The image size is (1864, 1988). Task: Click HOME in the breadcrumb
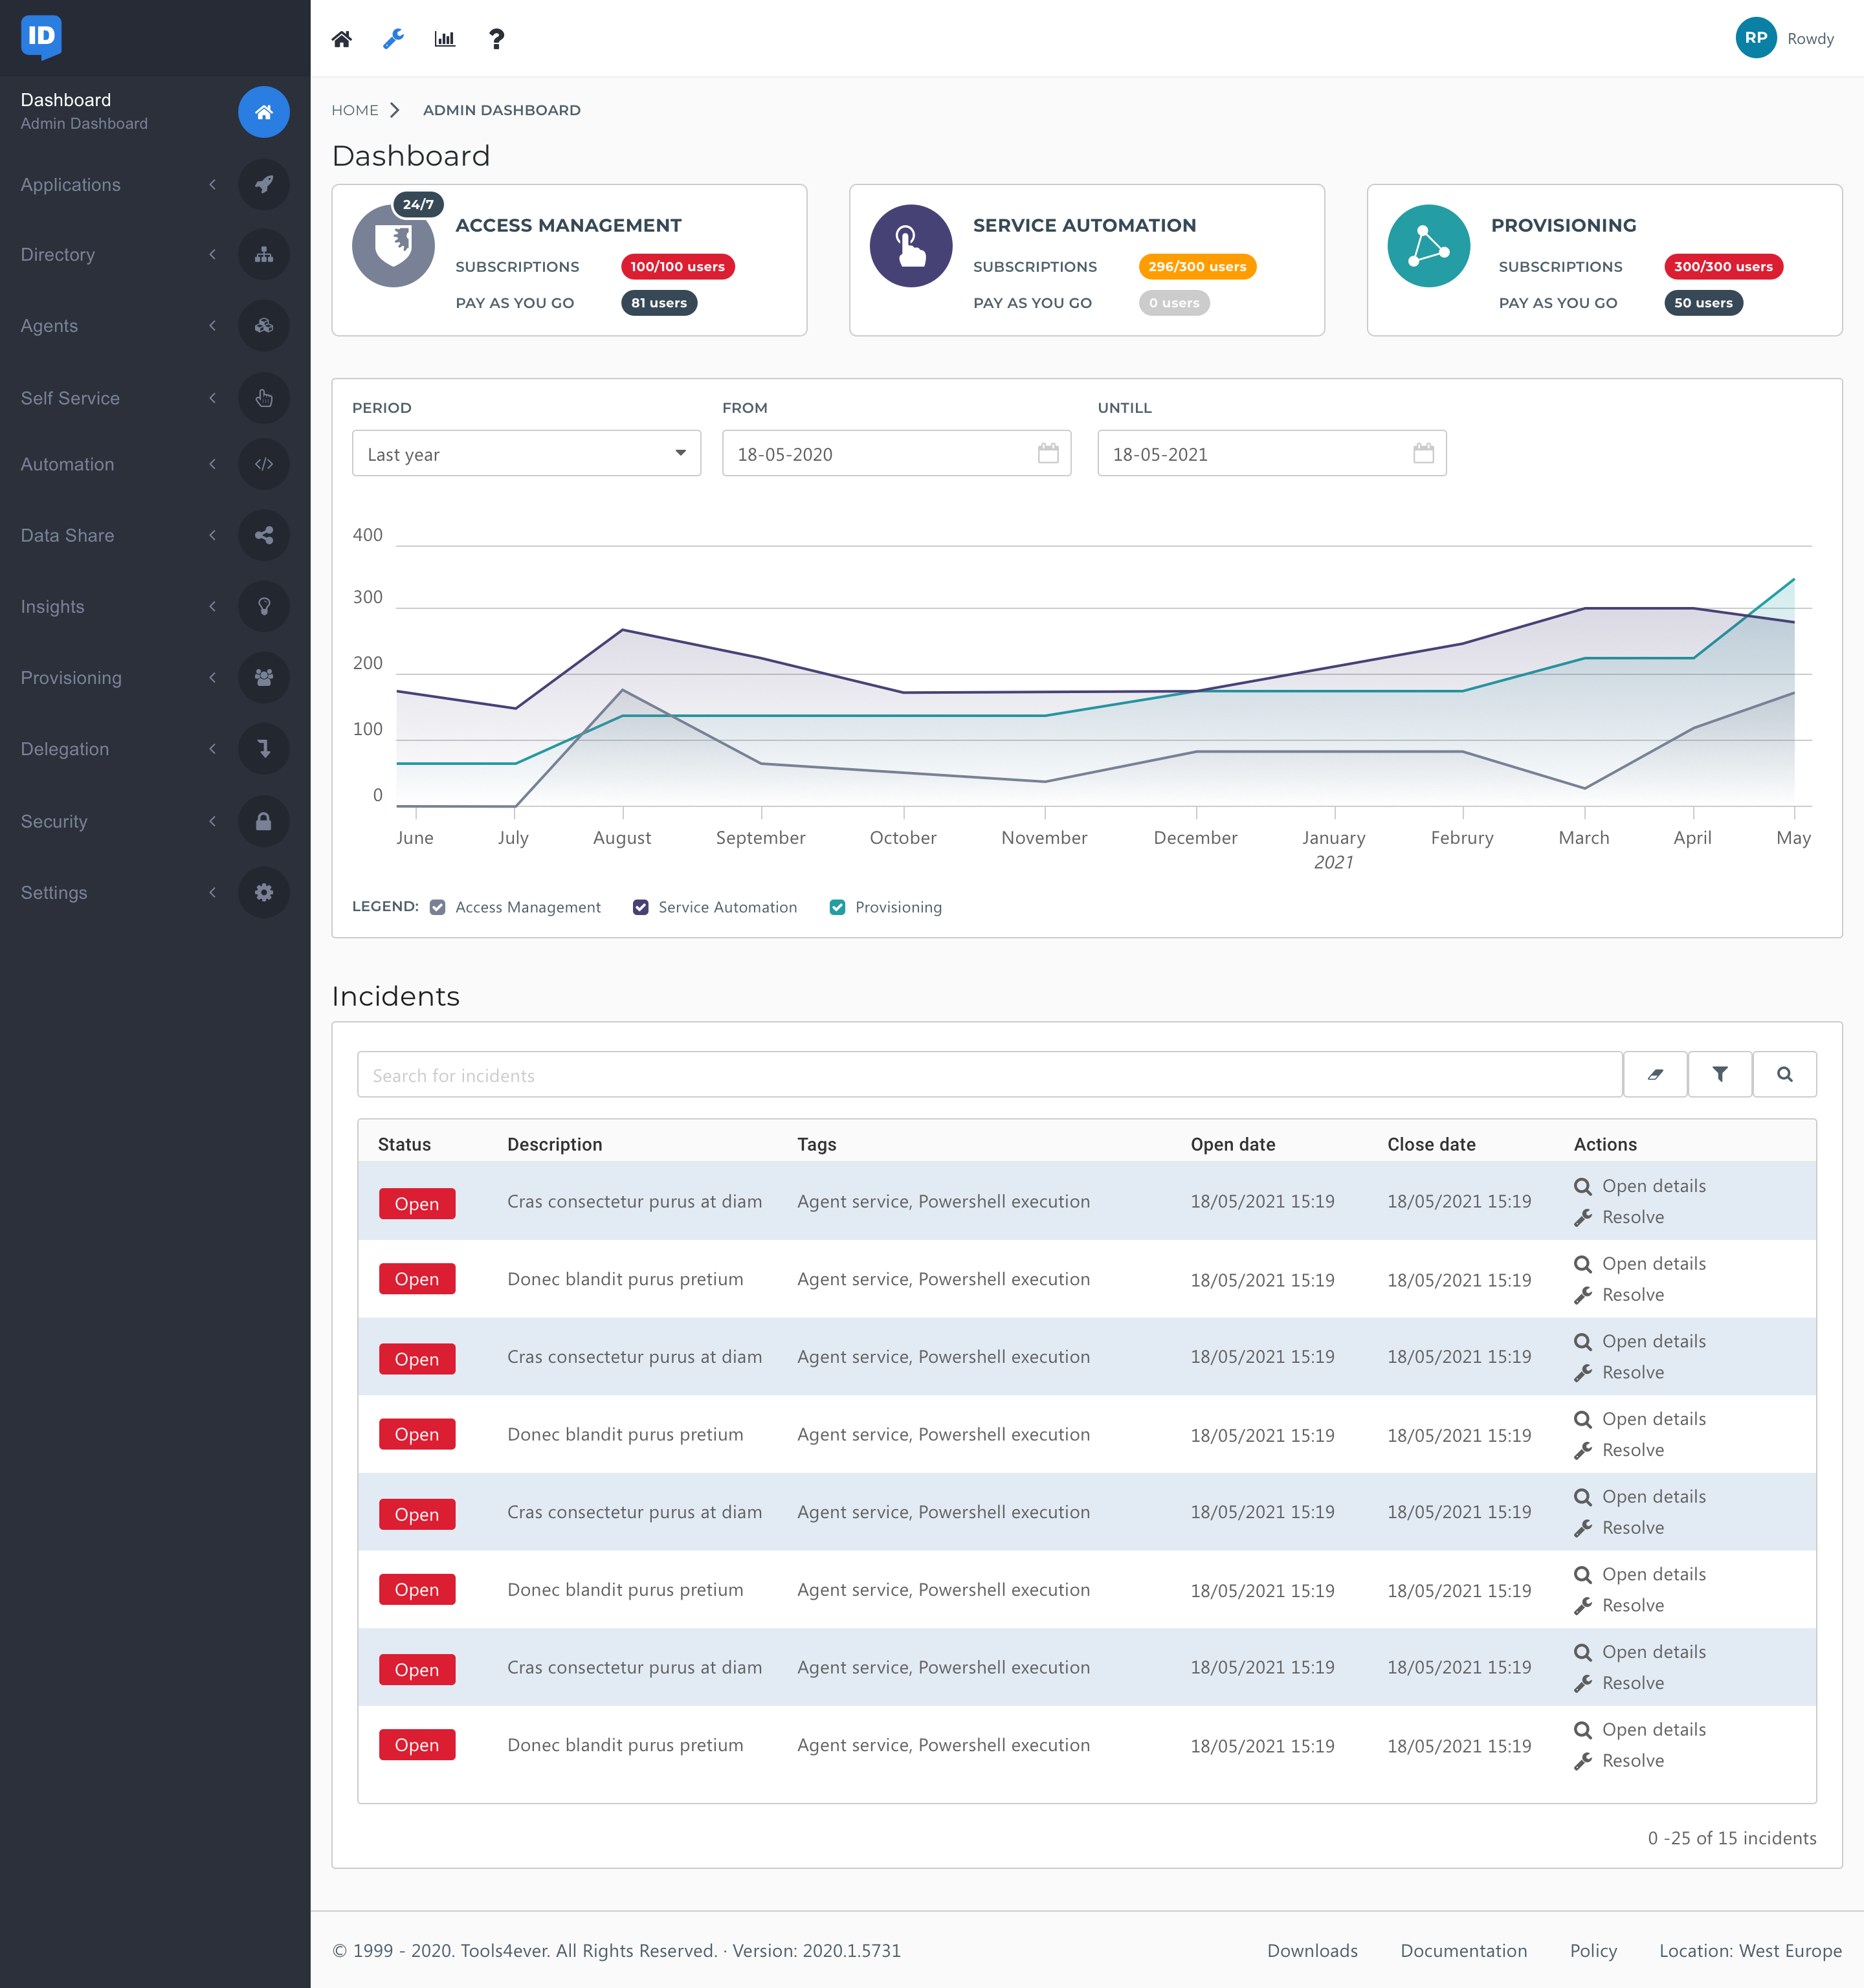coord(355,110)
